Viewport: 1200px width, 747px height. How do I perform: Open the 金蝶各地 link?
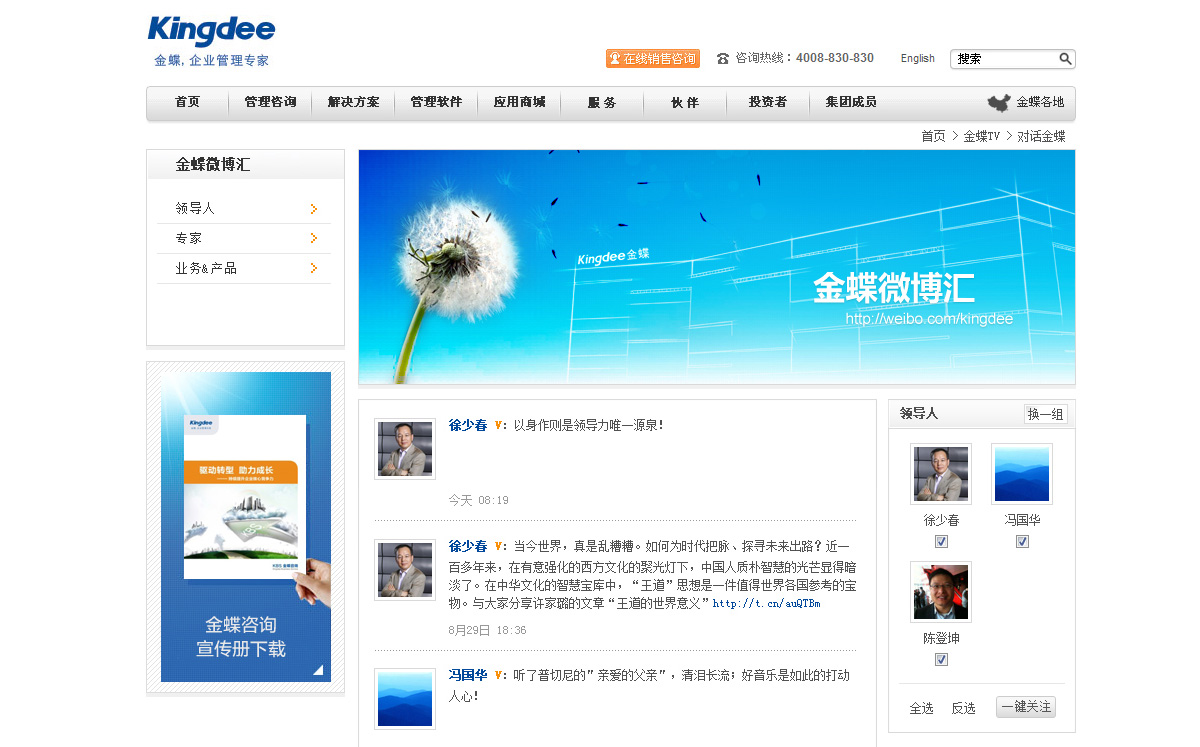[x=1040, y=102]
